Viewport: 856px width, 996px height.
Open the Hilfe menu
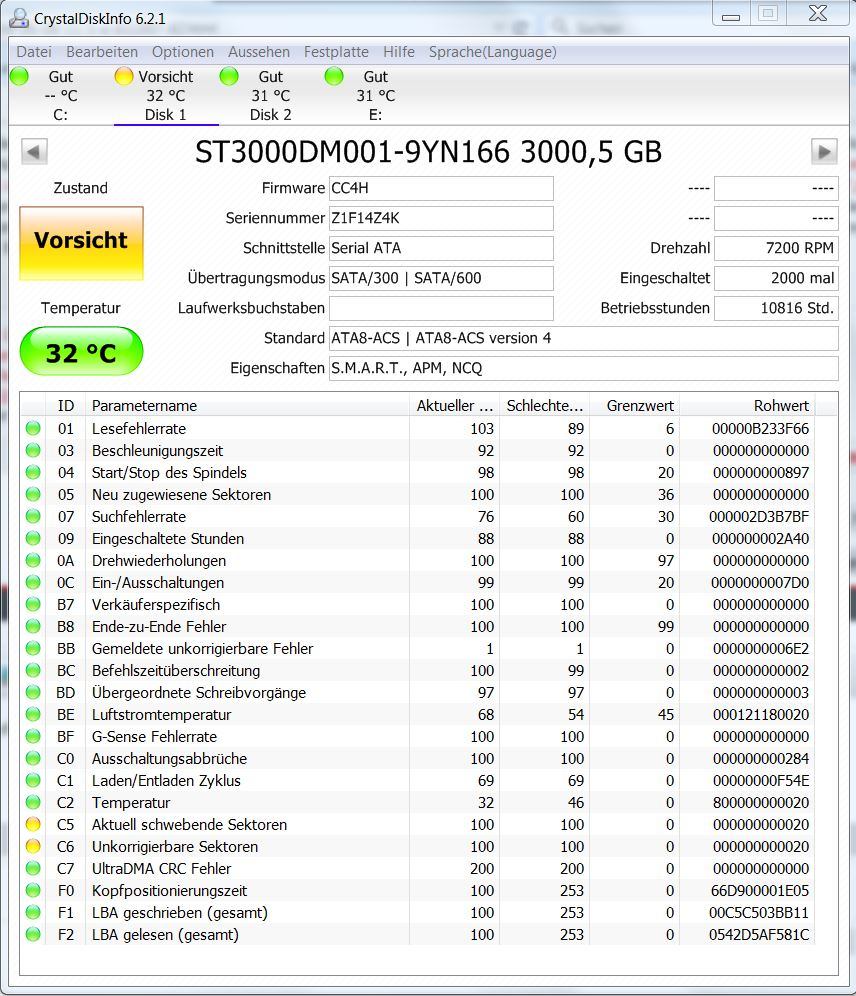point(399,52)
